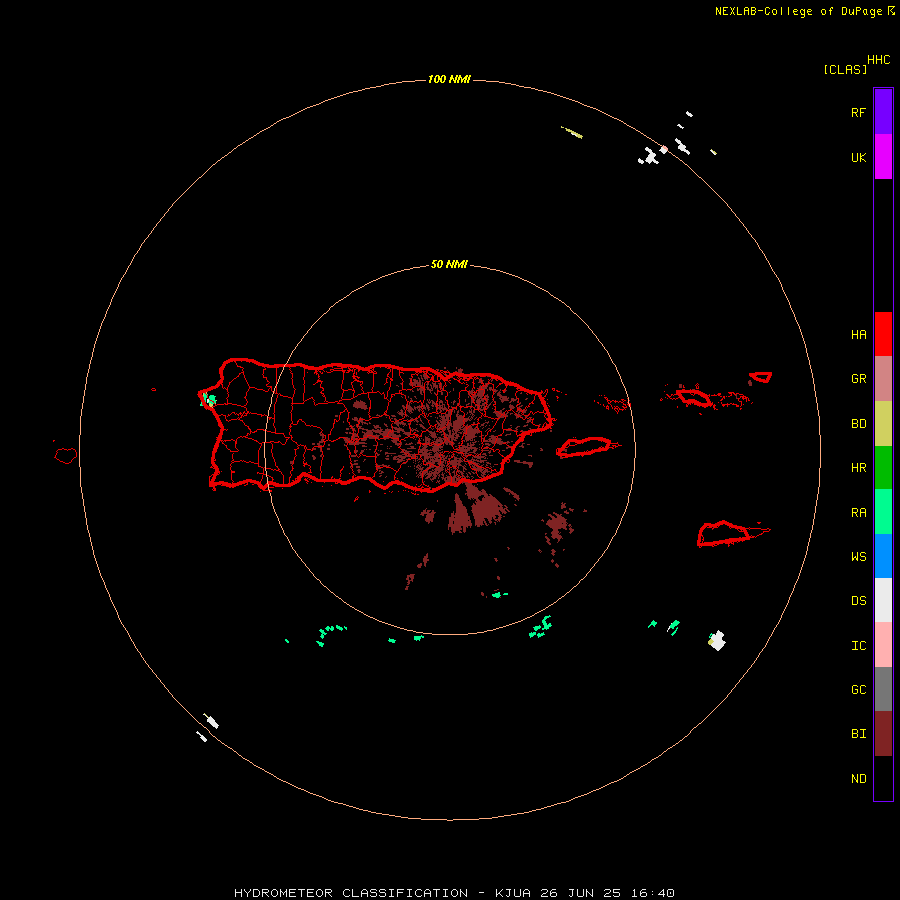Click the 'BI' legend label
This screenshot has width=900, height=900.
click(858, 734)
